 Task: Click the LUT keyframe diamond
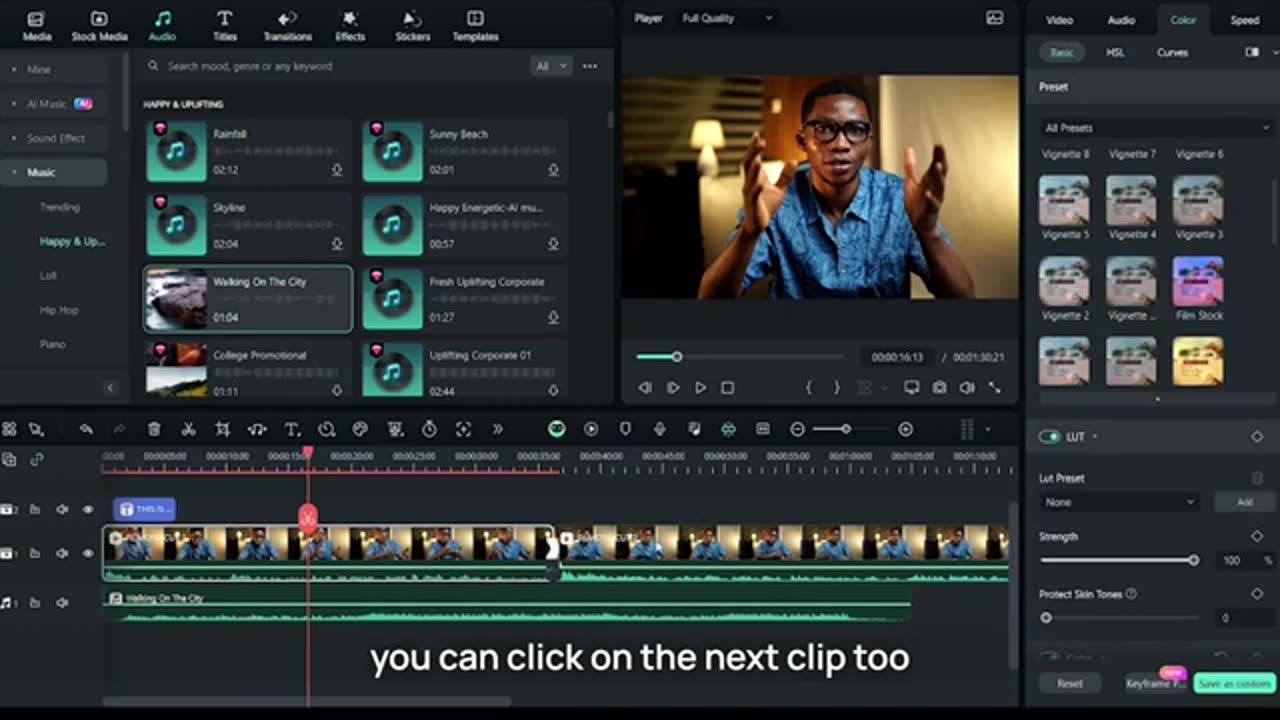(1257, 437)
